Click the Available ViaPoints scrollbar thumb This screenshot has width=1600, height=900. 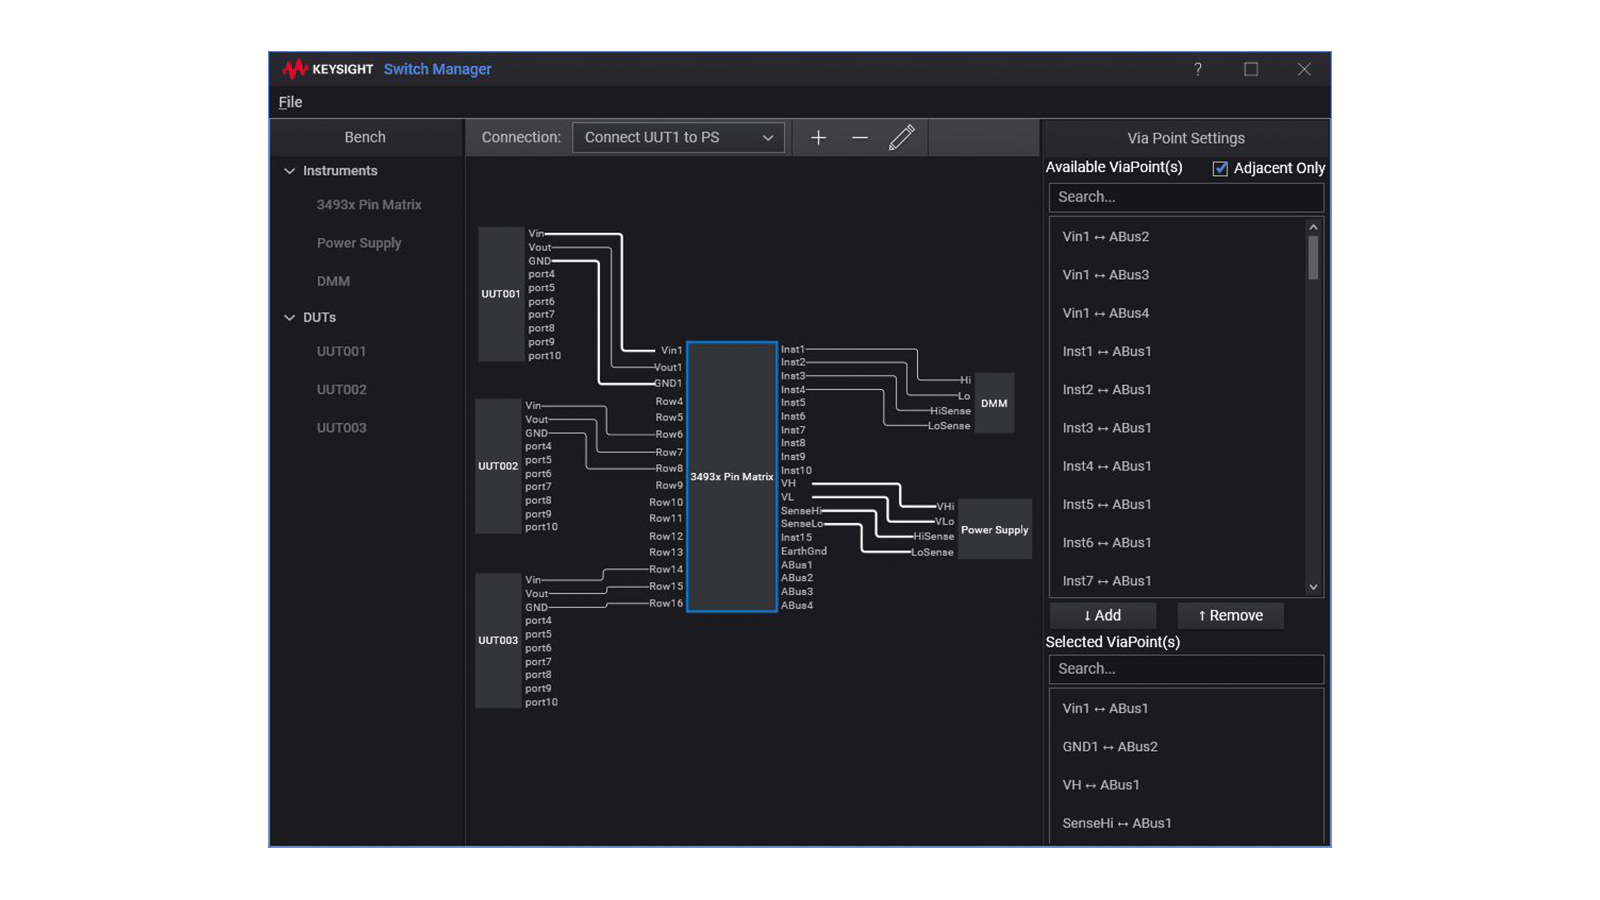(x=1313, y=258)
